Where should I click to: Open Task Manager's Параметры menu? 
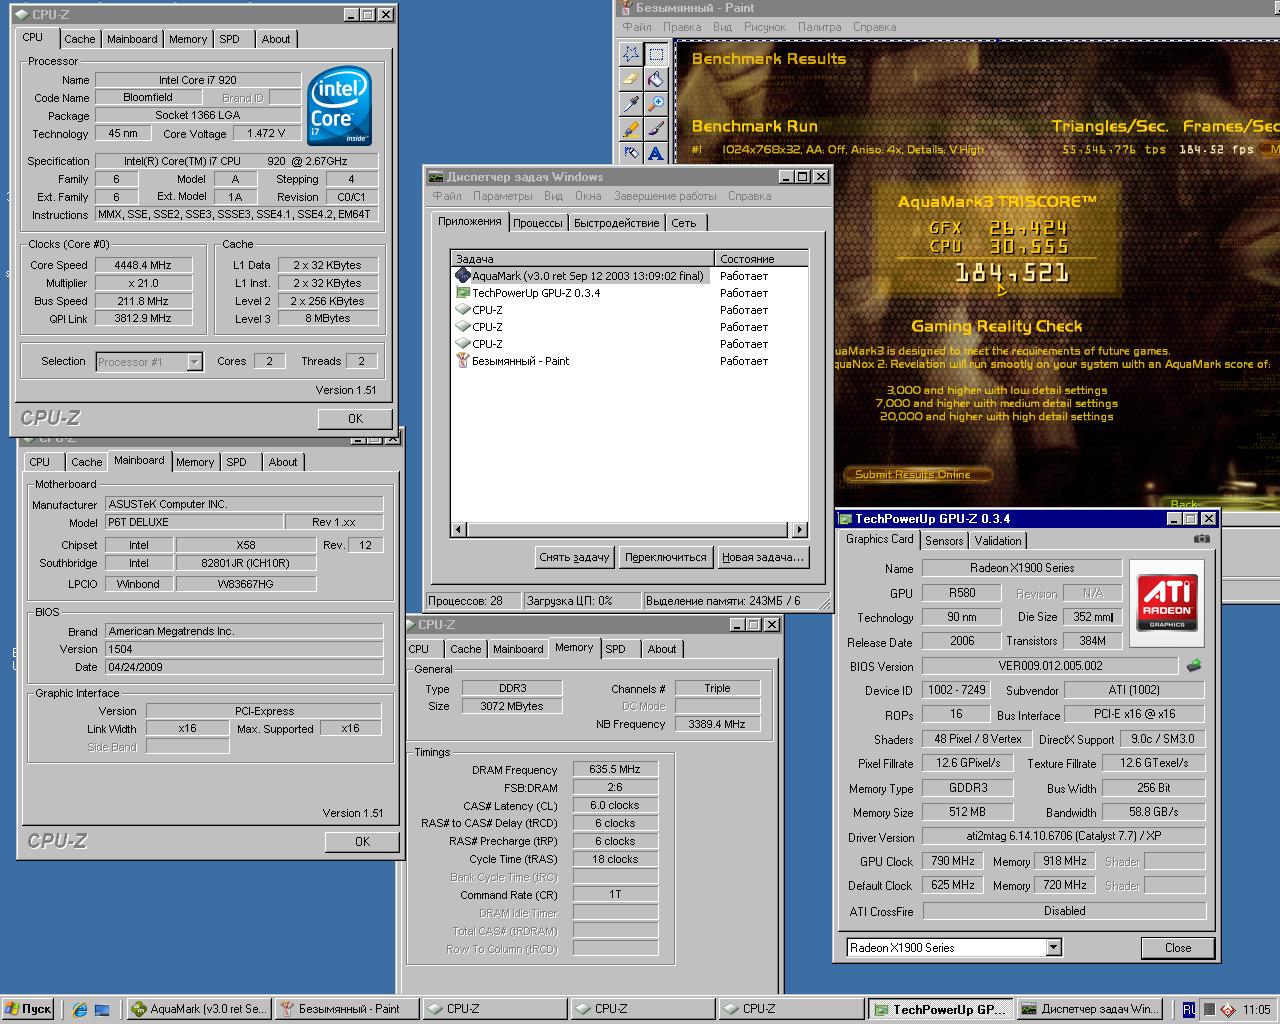click(502, 196)
